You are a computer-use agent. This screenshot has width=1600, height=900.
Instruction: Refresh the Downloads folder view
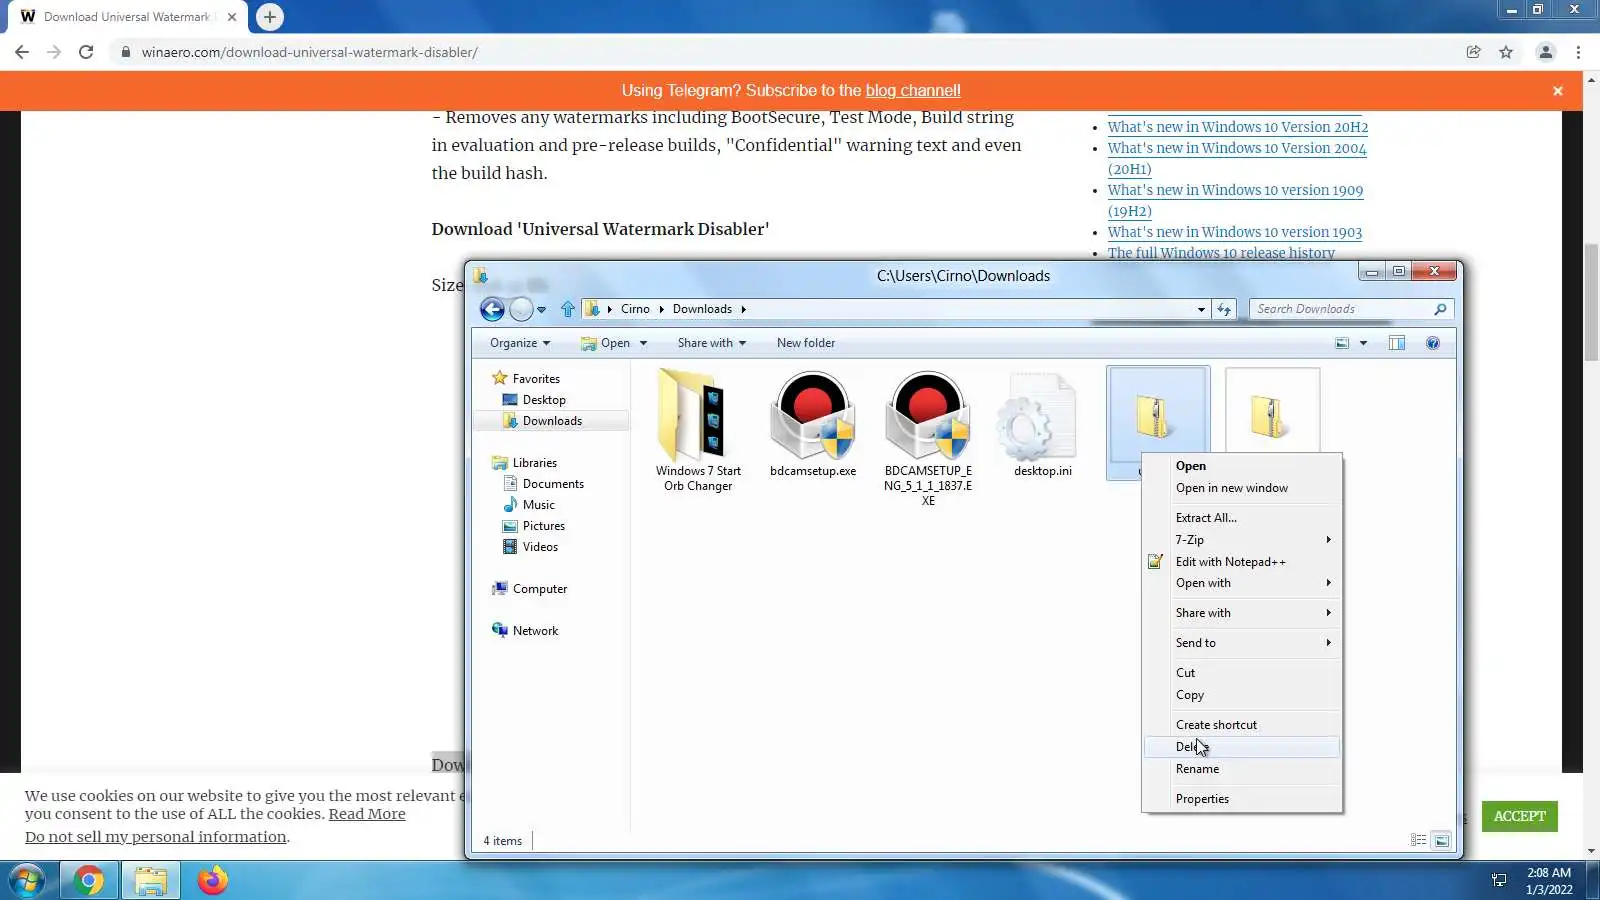point(1224,309)
